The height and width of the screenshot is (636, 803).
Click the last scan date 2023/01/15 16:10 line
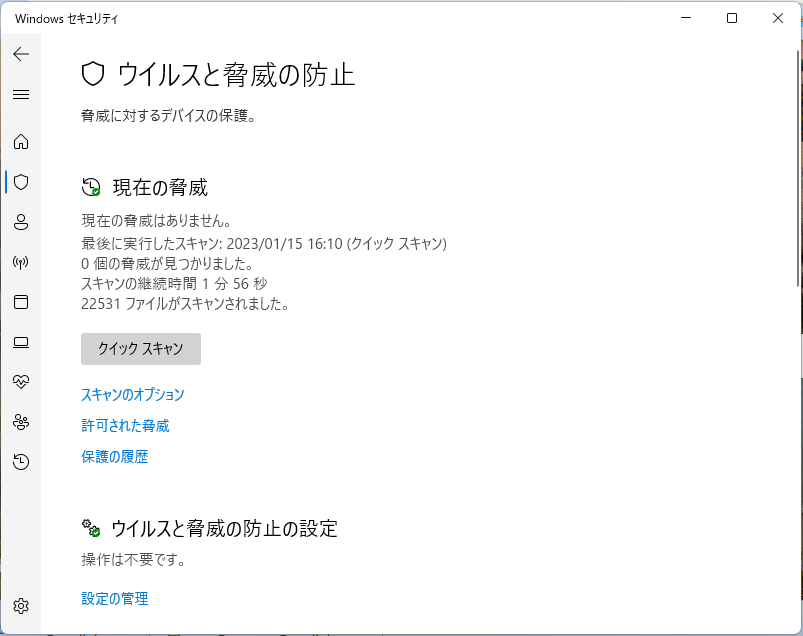click(x=264, y=243)
